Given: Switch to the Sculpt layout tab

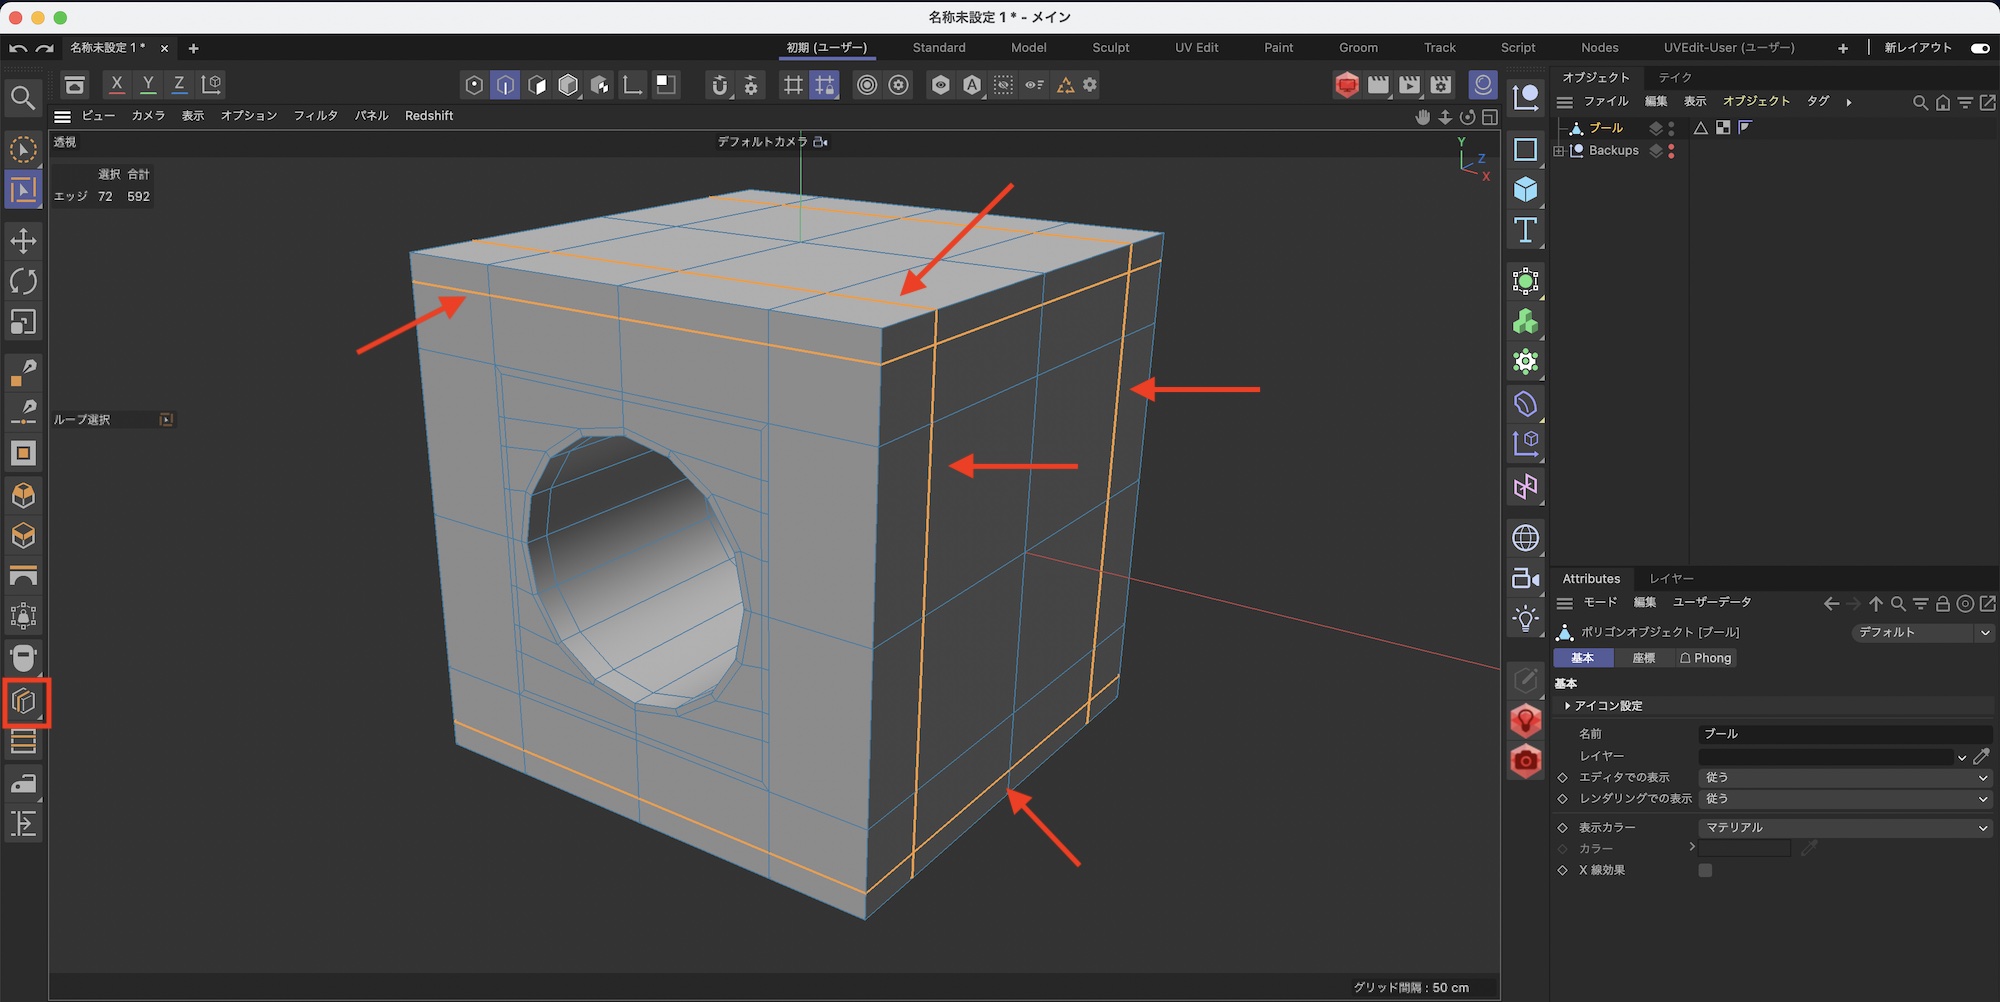Looking at the screenshot, I should [1110, 48].
